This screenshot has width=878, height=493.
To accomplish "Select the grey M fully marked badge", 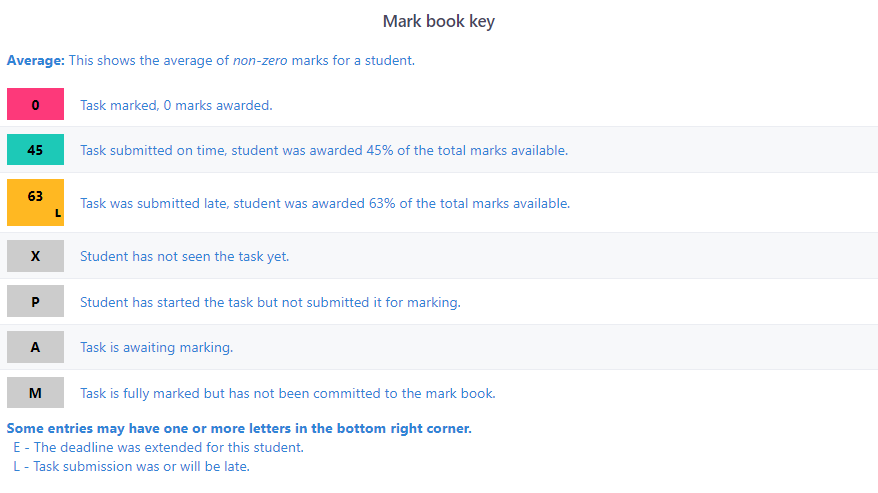I will click(x=35, y=393).
